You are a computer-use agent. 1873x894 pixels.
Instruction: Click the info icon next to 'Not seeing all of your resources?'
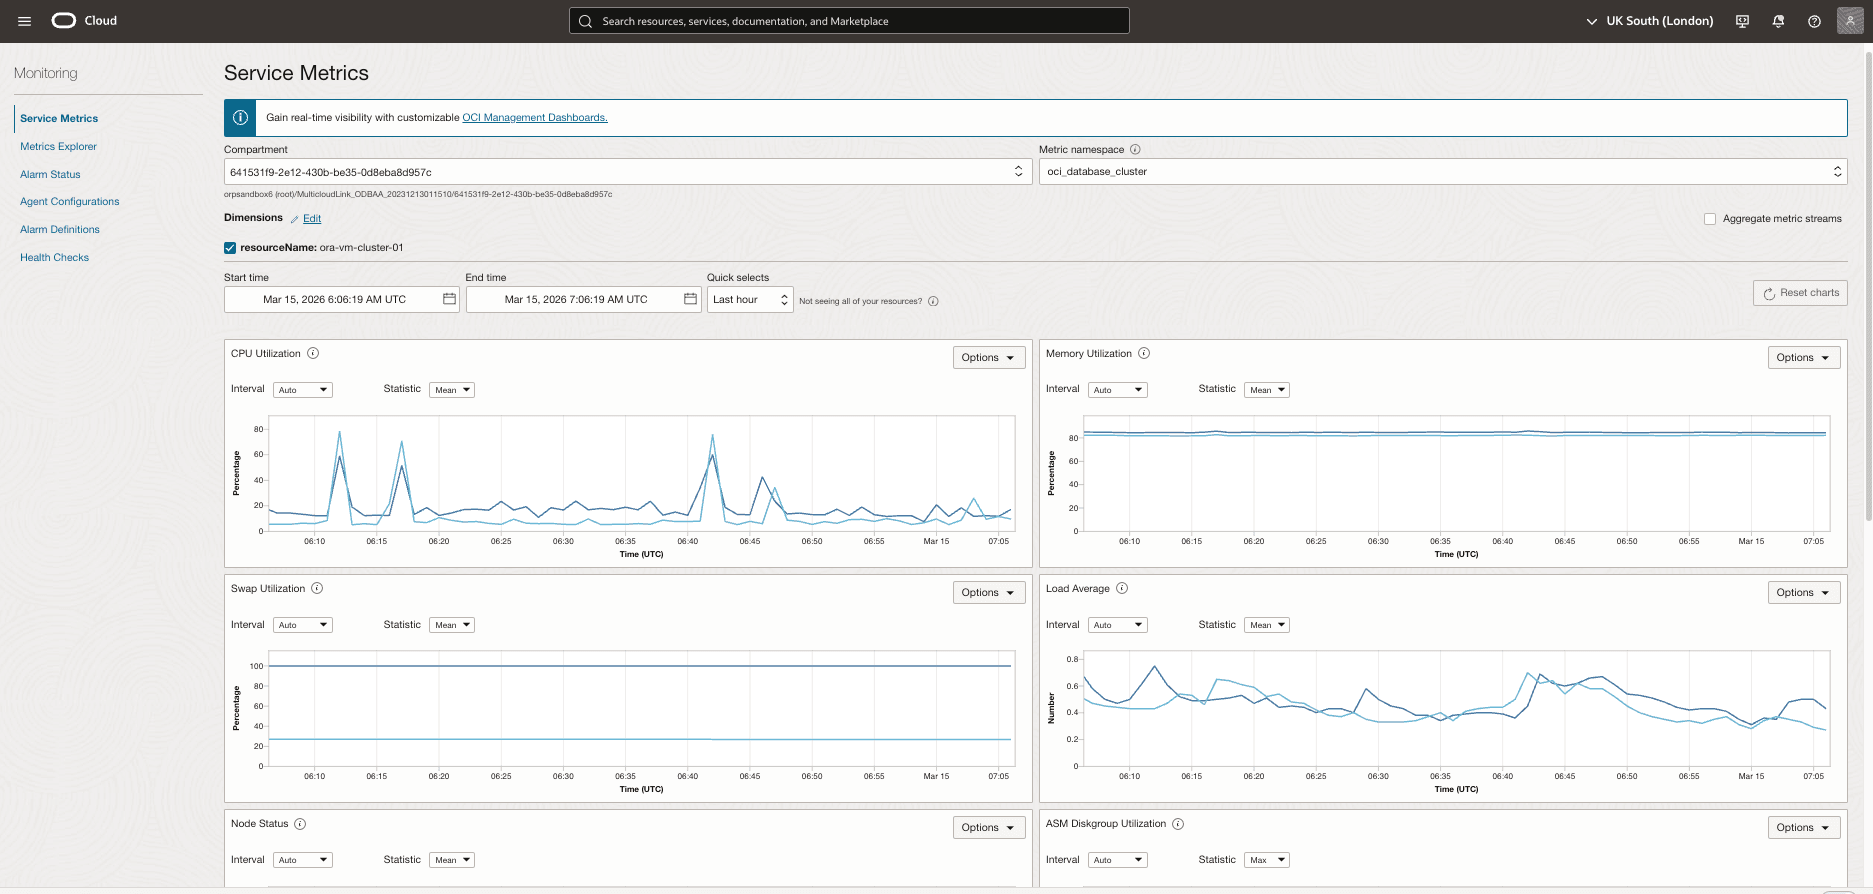(933, 301)
